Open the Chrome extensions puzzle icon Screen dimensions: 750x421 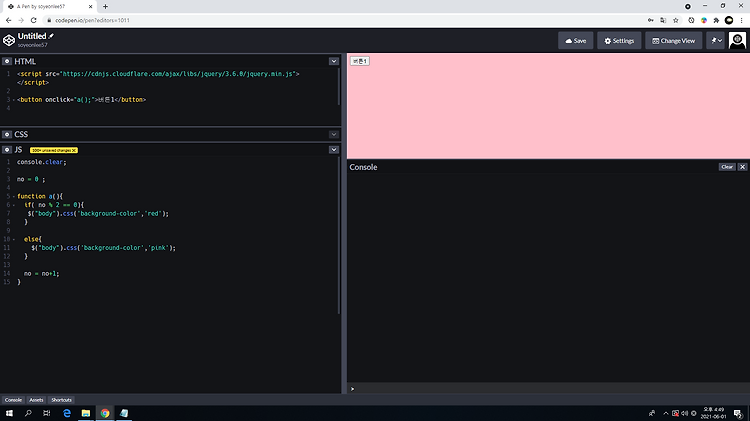716,20
